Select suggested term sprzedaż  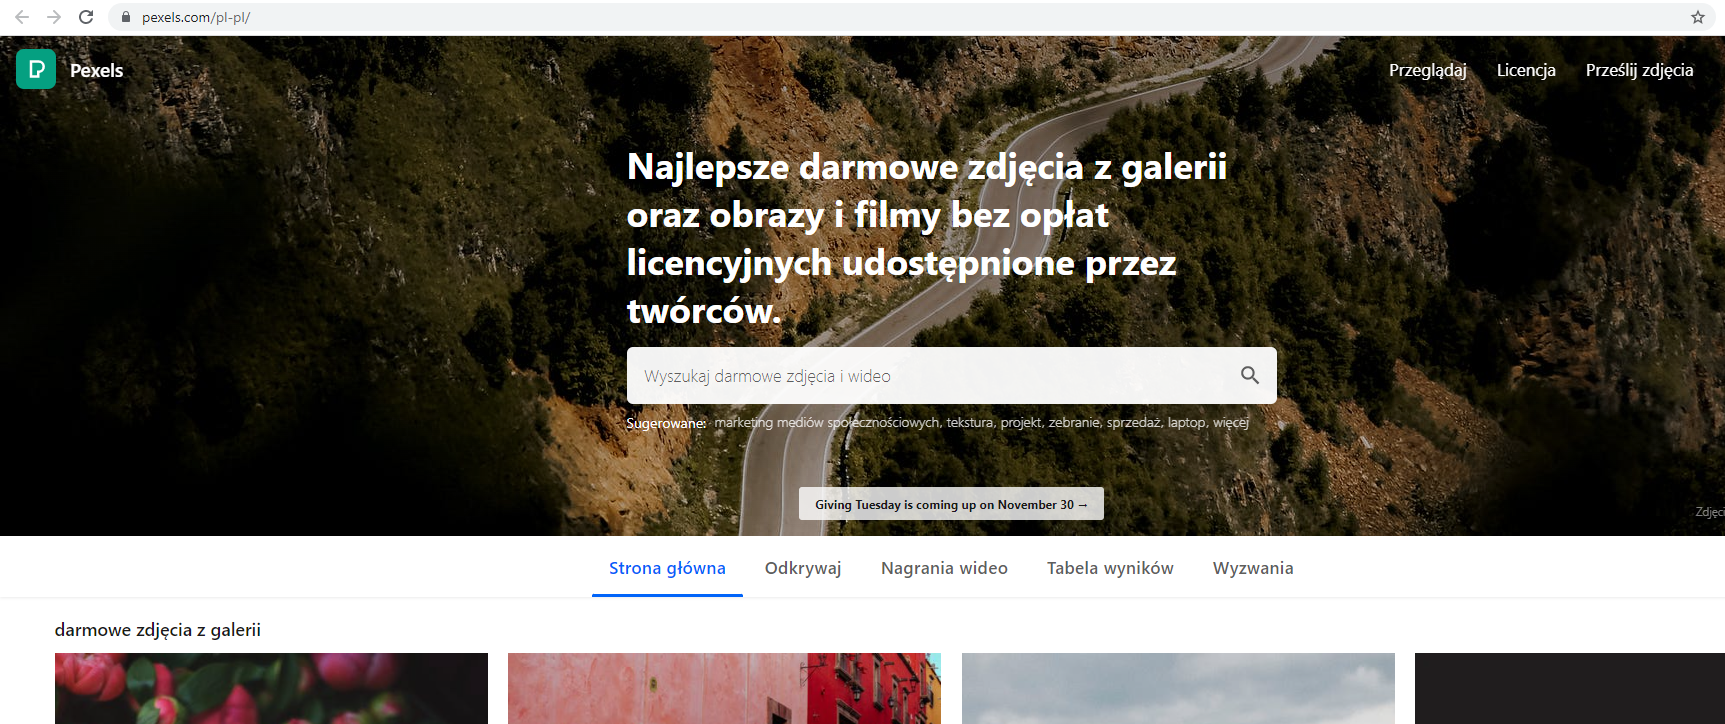[1134, 422]
